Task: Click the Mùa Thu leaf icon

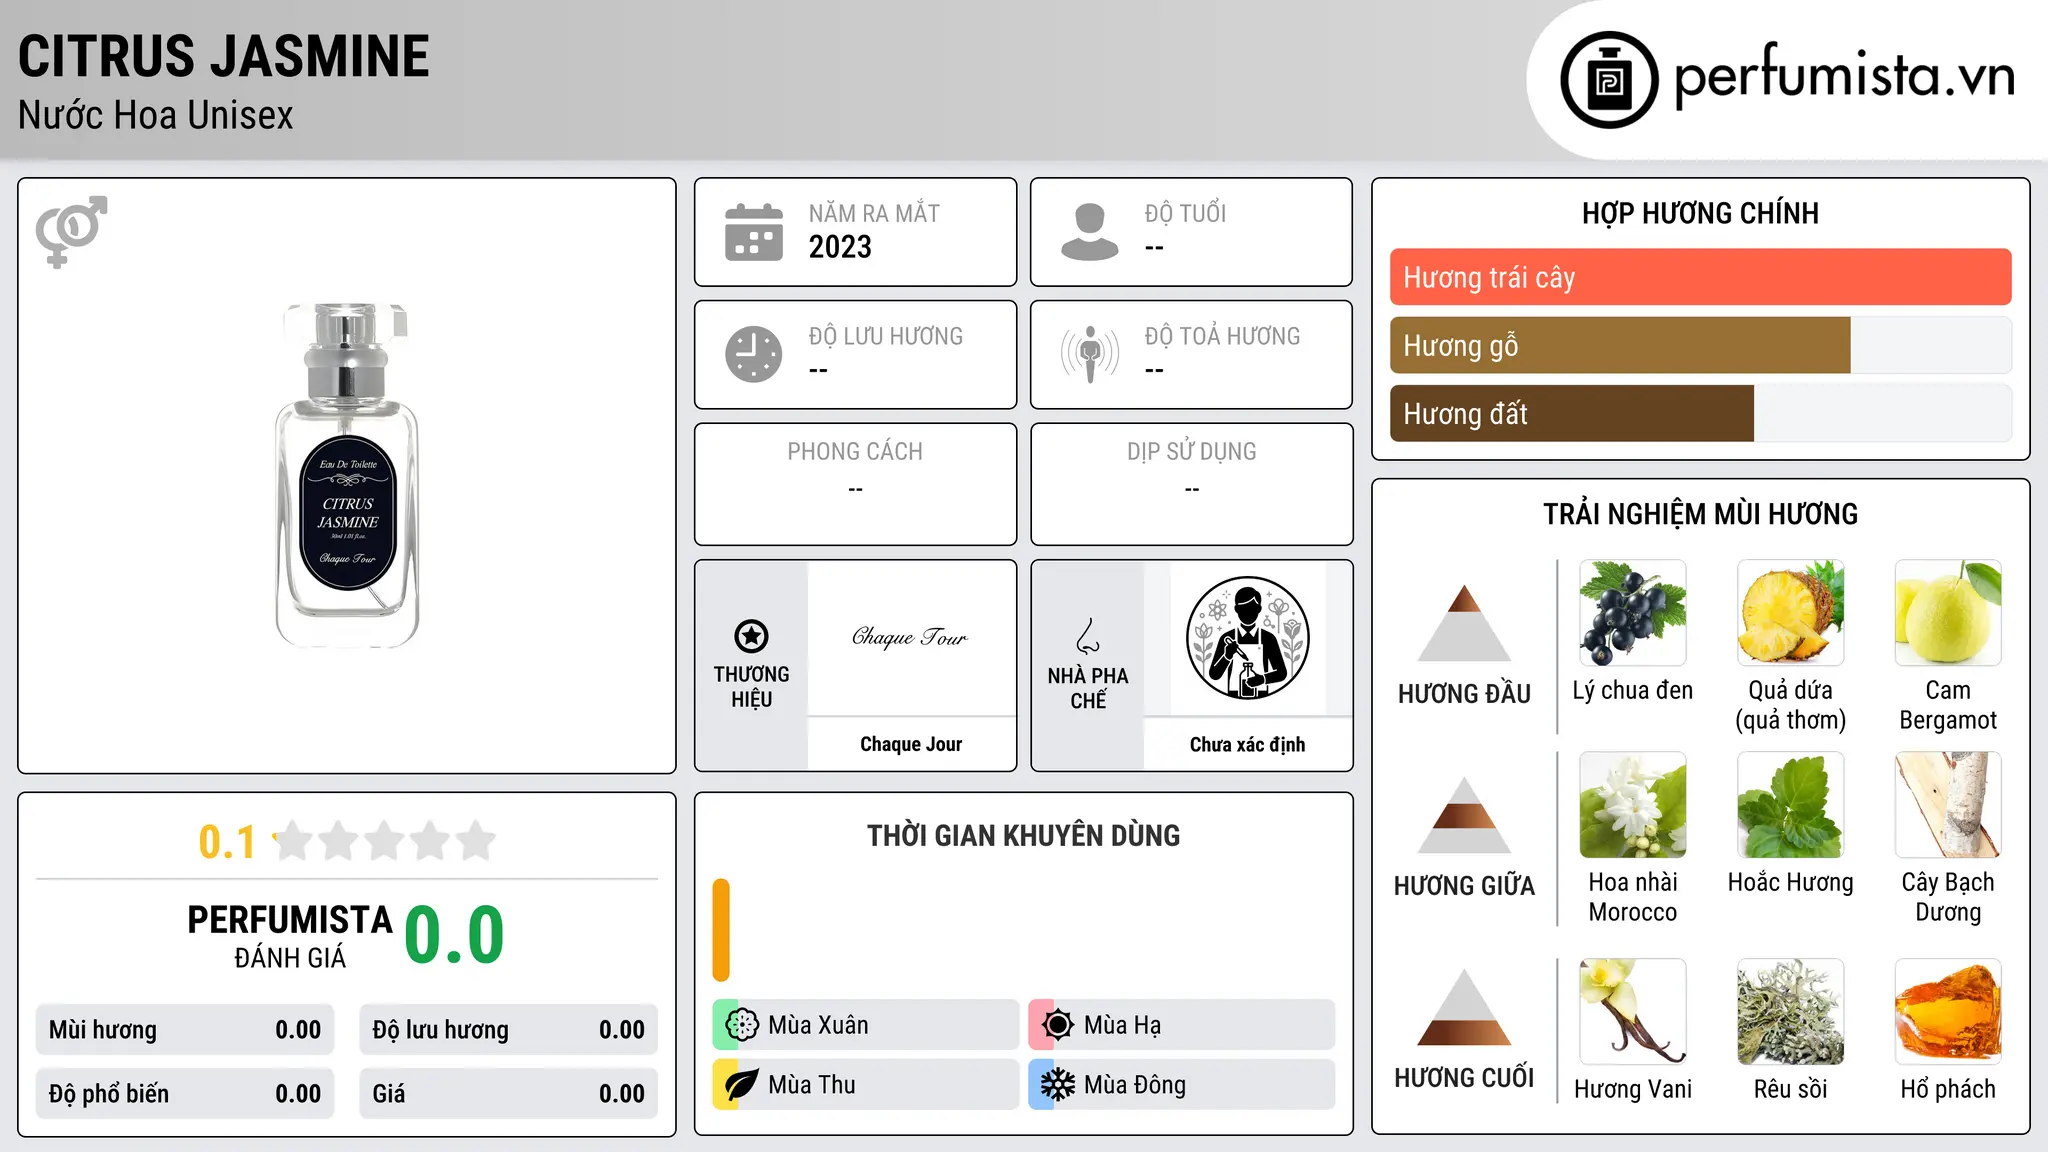Action: click(x=742, y=1085)
